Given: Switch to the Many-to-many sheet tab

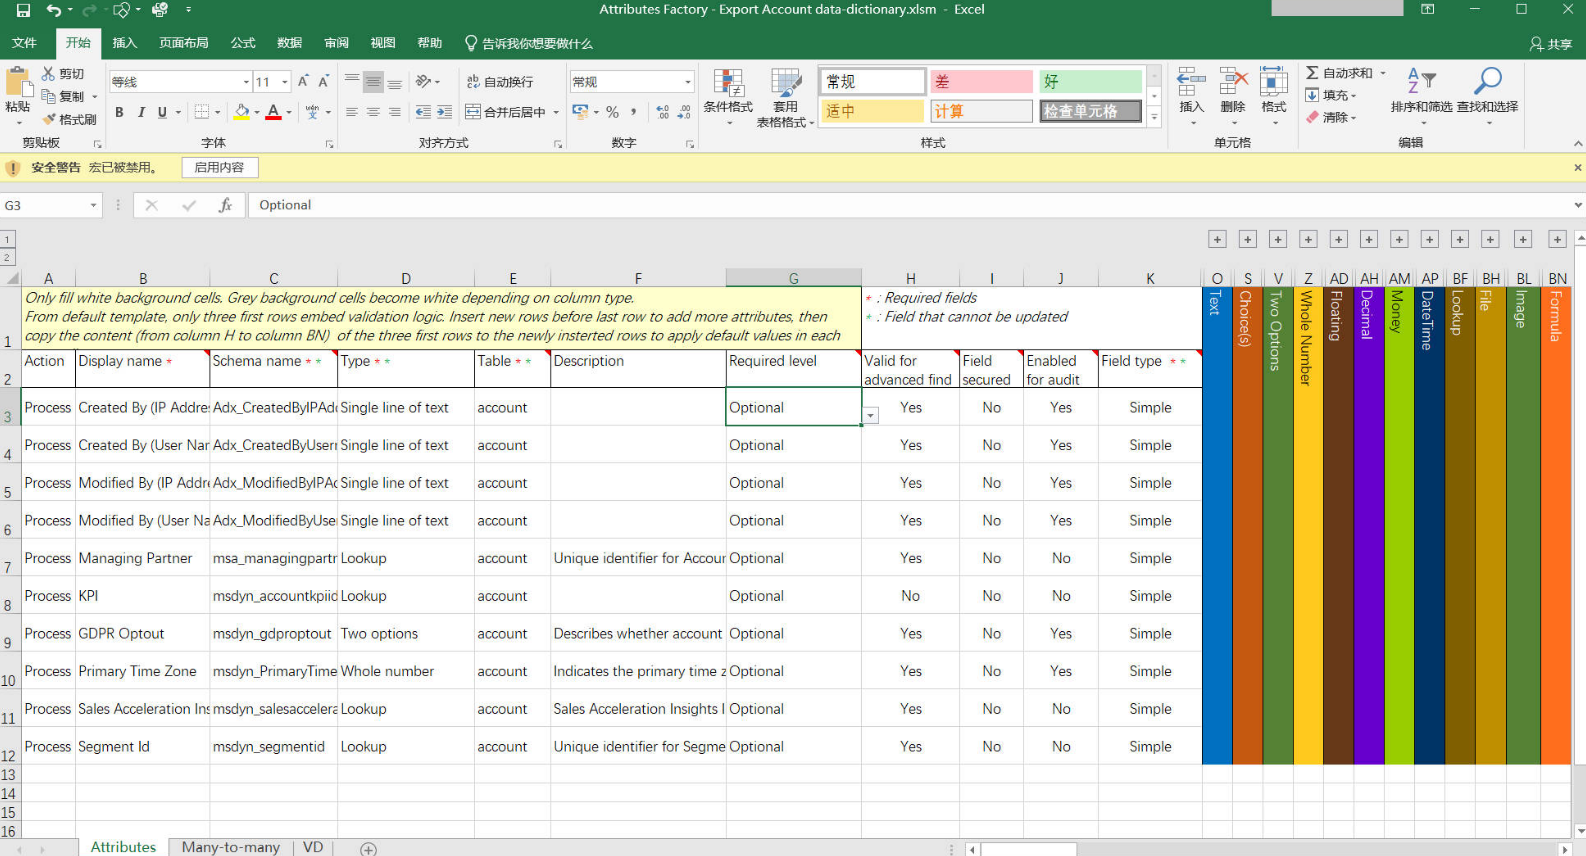Looking at the screenshot, I should (x=231, y=847).
